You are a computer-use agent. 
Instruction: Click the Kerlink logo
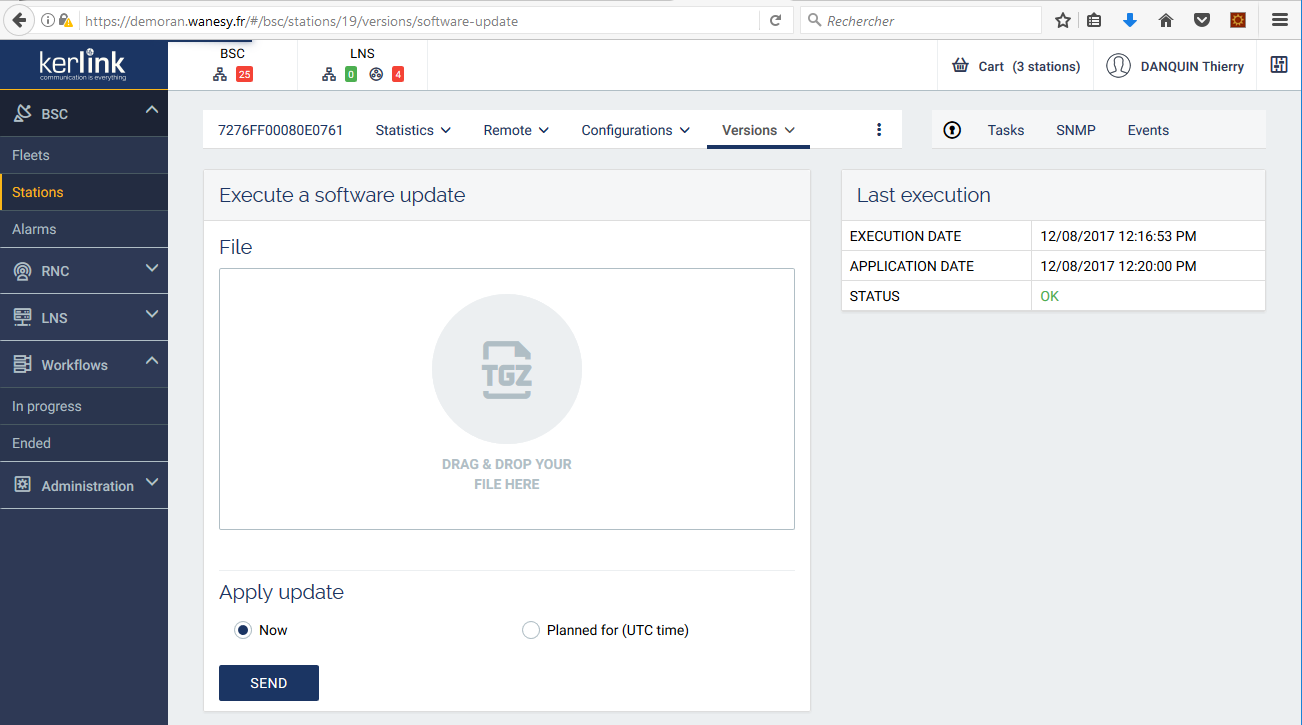point(83,65)
